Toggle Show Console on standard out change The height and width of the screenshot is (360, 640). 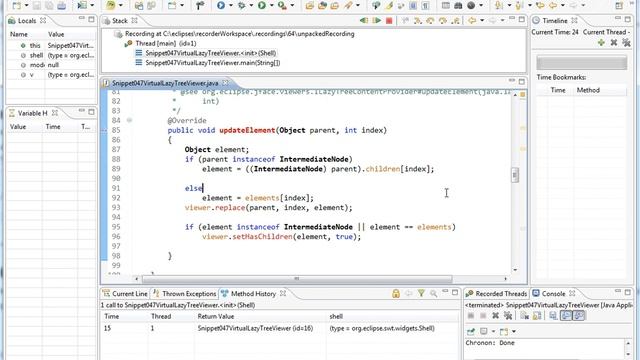point(566,316)
